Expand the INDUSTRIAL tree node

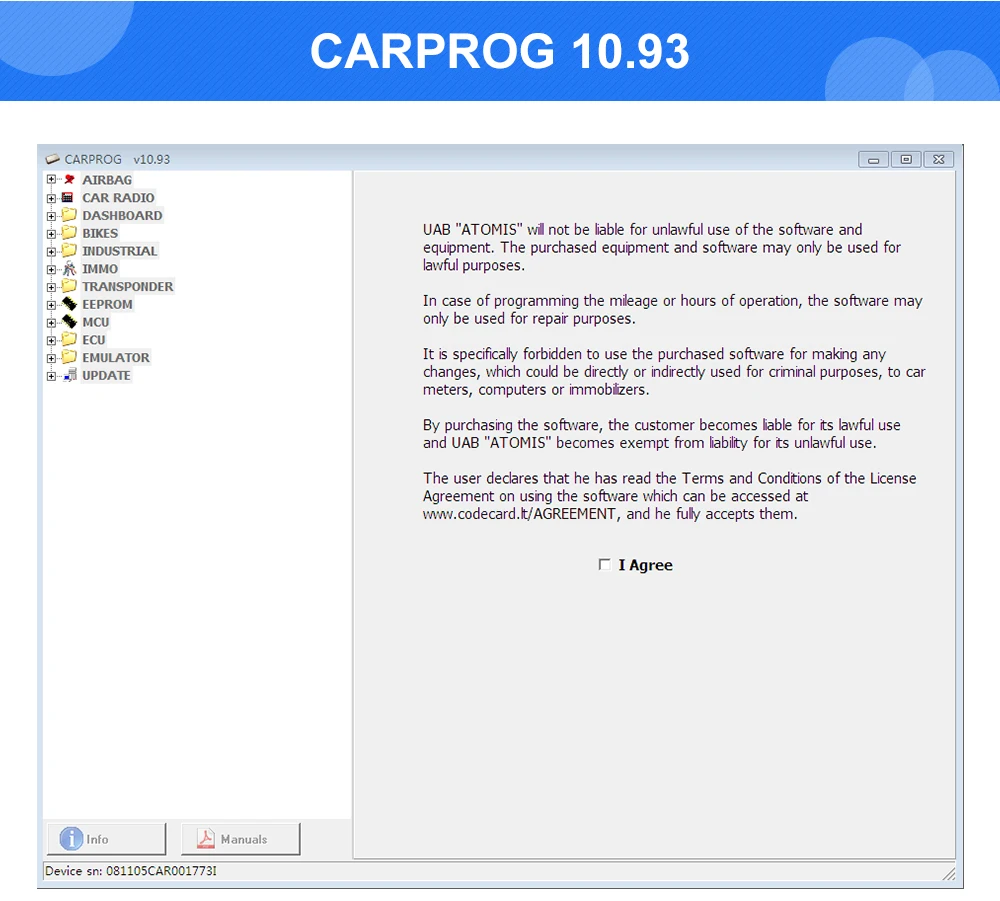click(51, 251)
